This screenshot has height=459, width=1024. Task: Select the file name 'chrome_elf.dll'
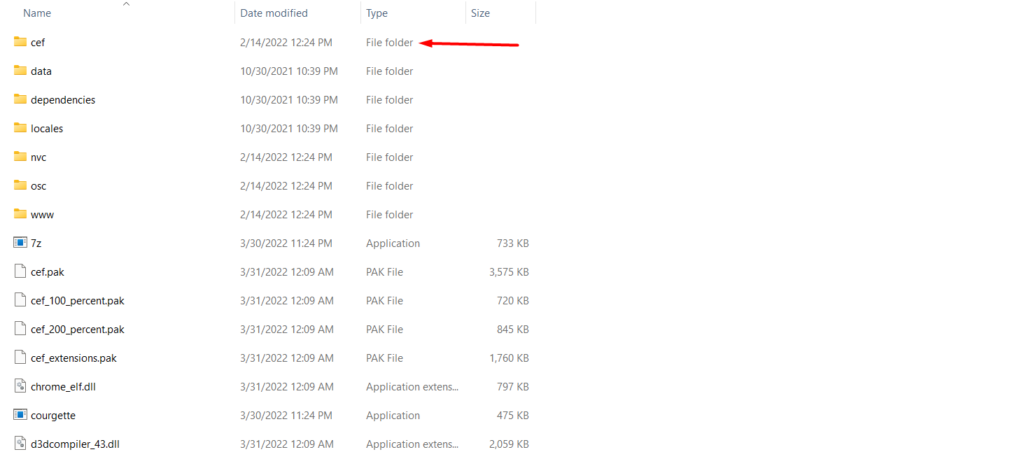point(63,387)
